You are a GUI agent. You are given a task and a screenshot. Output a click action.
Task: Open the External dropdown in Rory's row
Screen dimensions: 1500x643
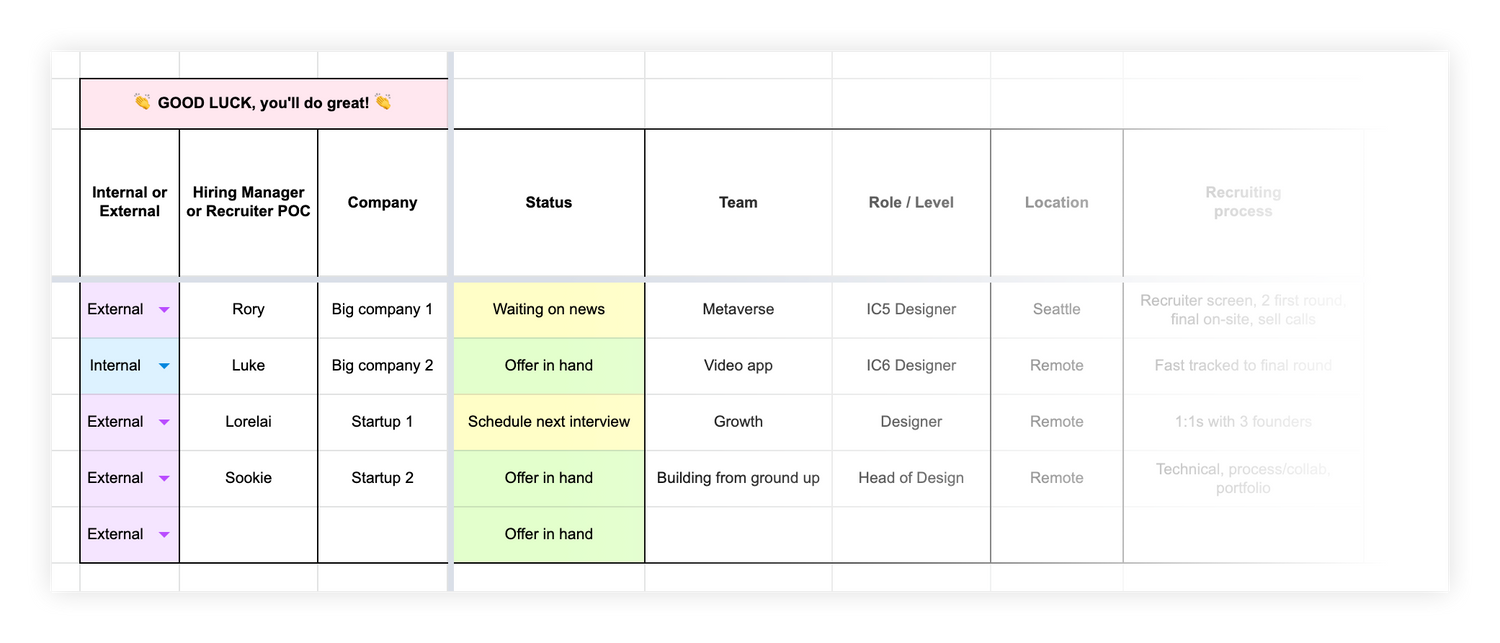click(x=164, y=310)
